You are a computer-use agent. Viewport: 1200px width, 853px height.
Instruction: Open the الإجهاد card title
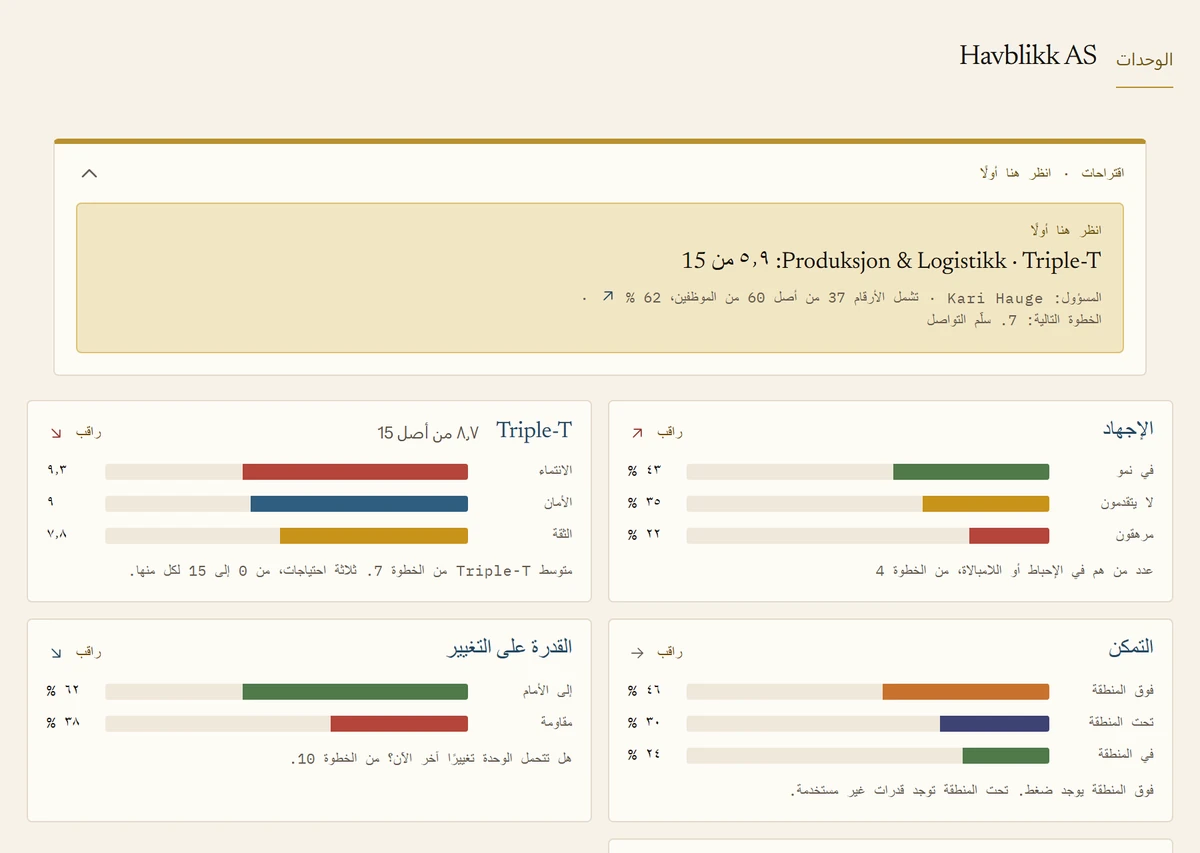(x=1128, y=429)
